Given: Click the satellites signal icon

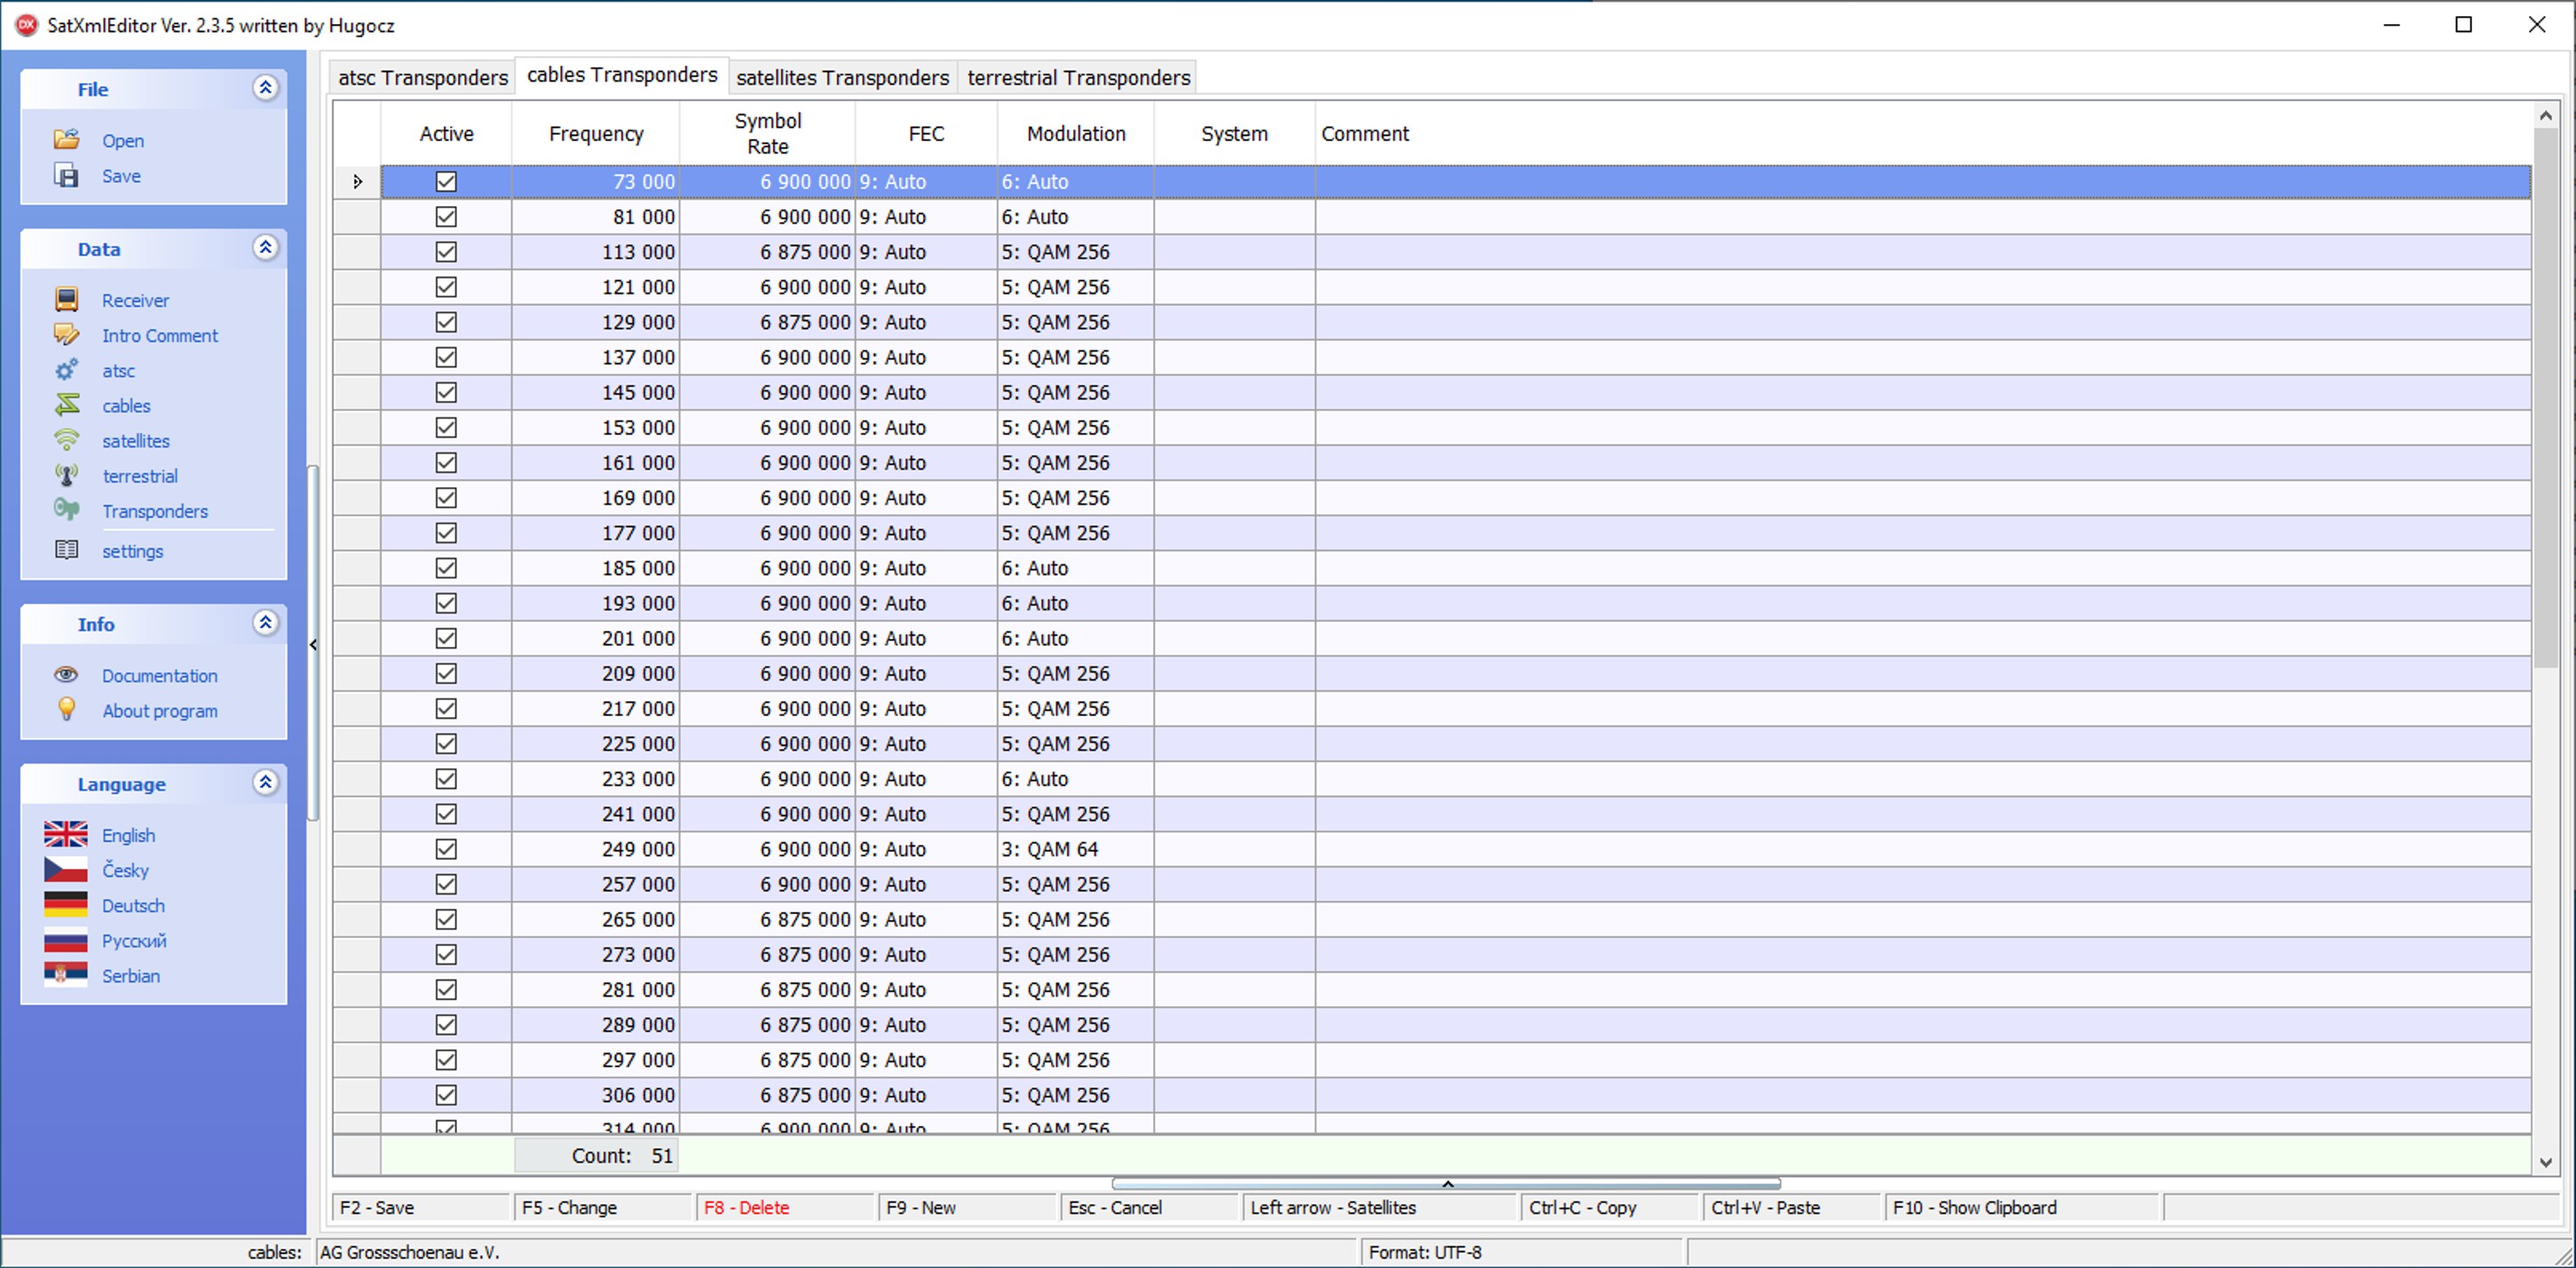Looking at the screenshot, I should (66, 440).
